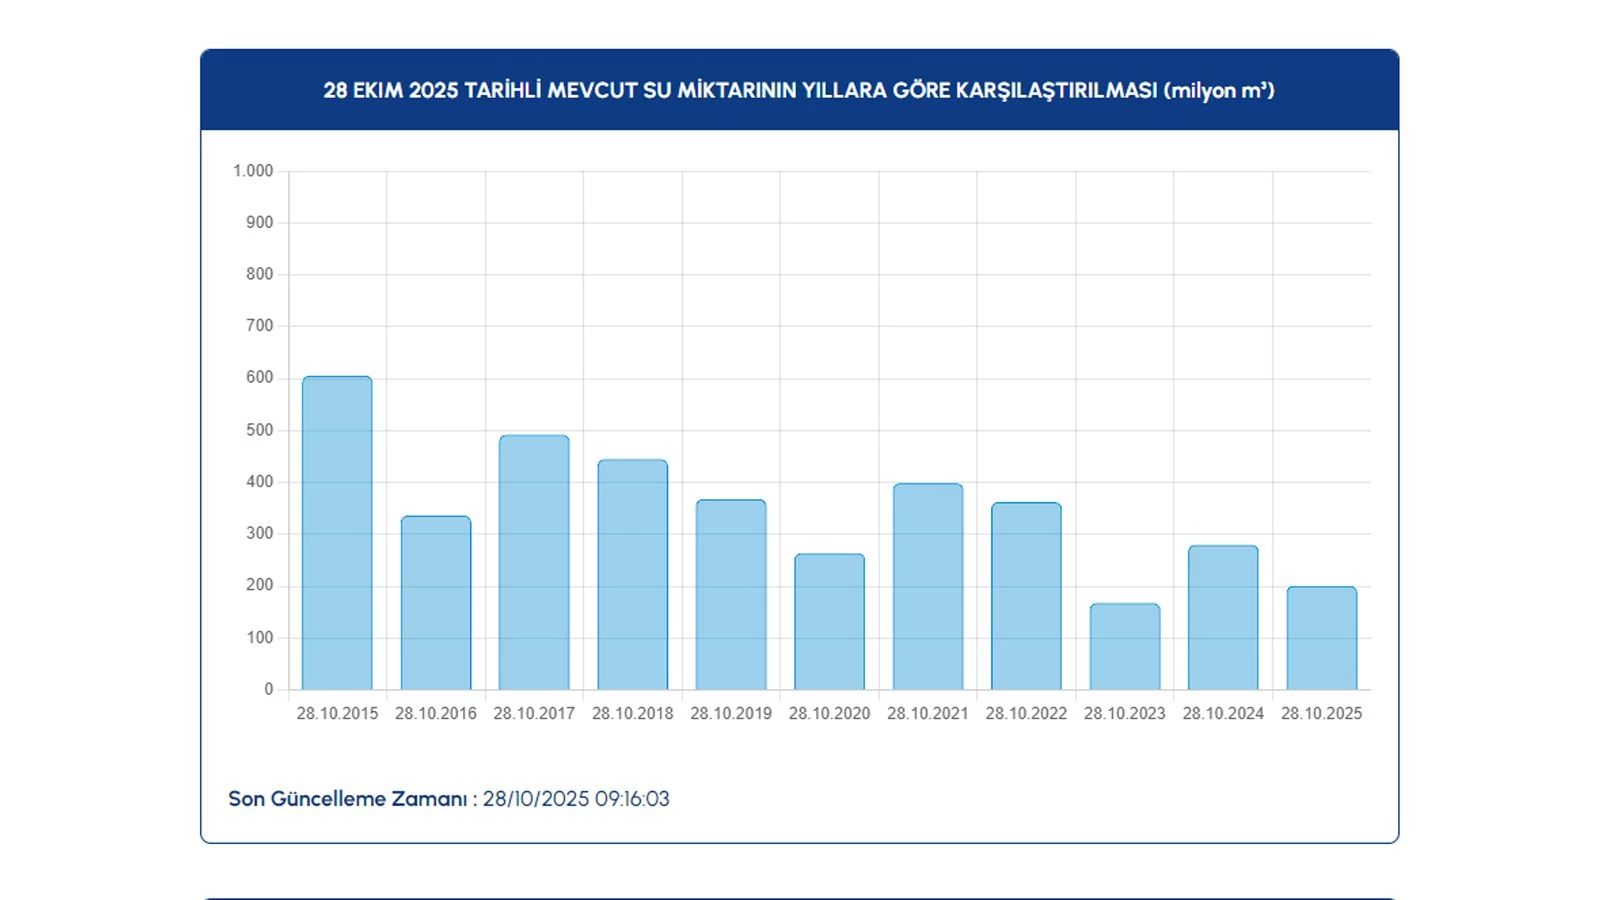Click the 28.10.2017 water level bar

point(534,562)
